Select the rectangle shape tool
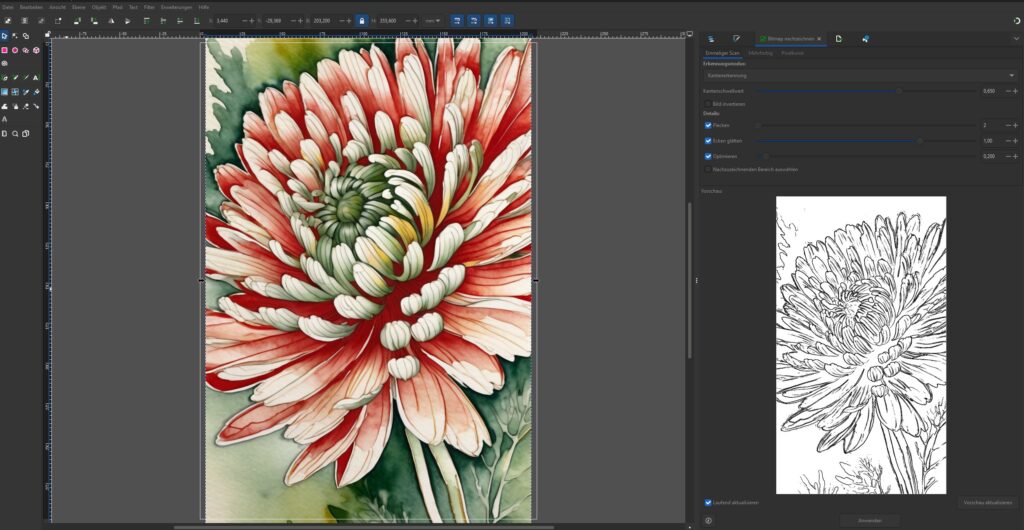 pyautogui.click(x=5, y=50)
